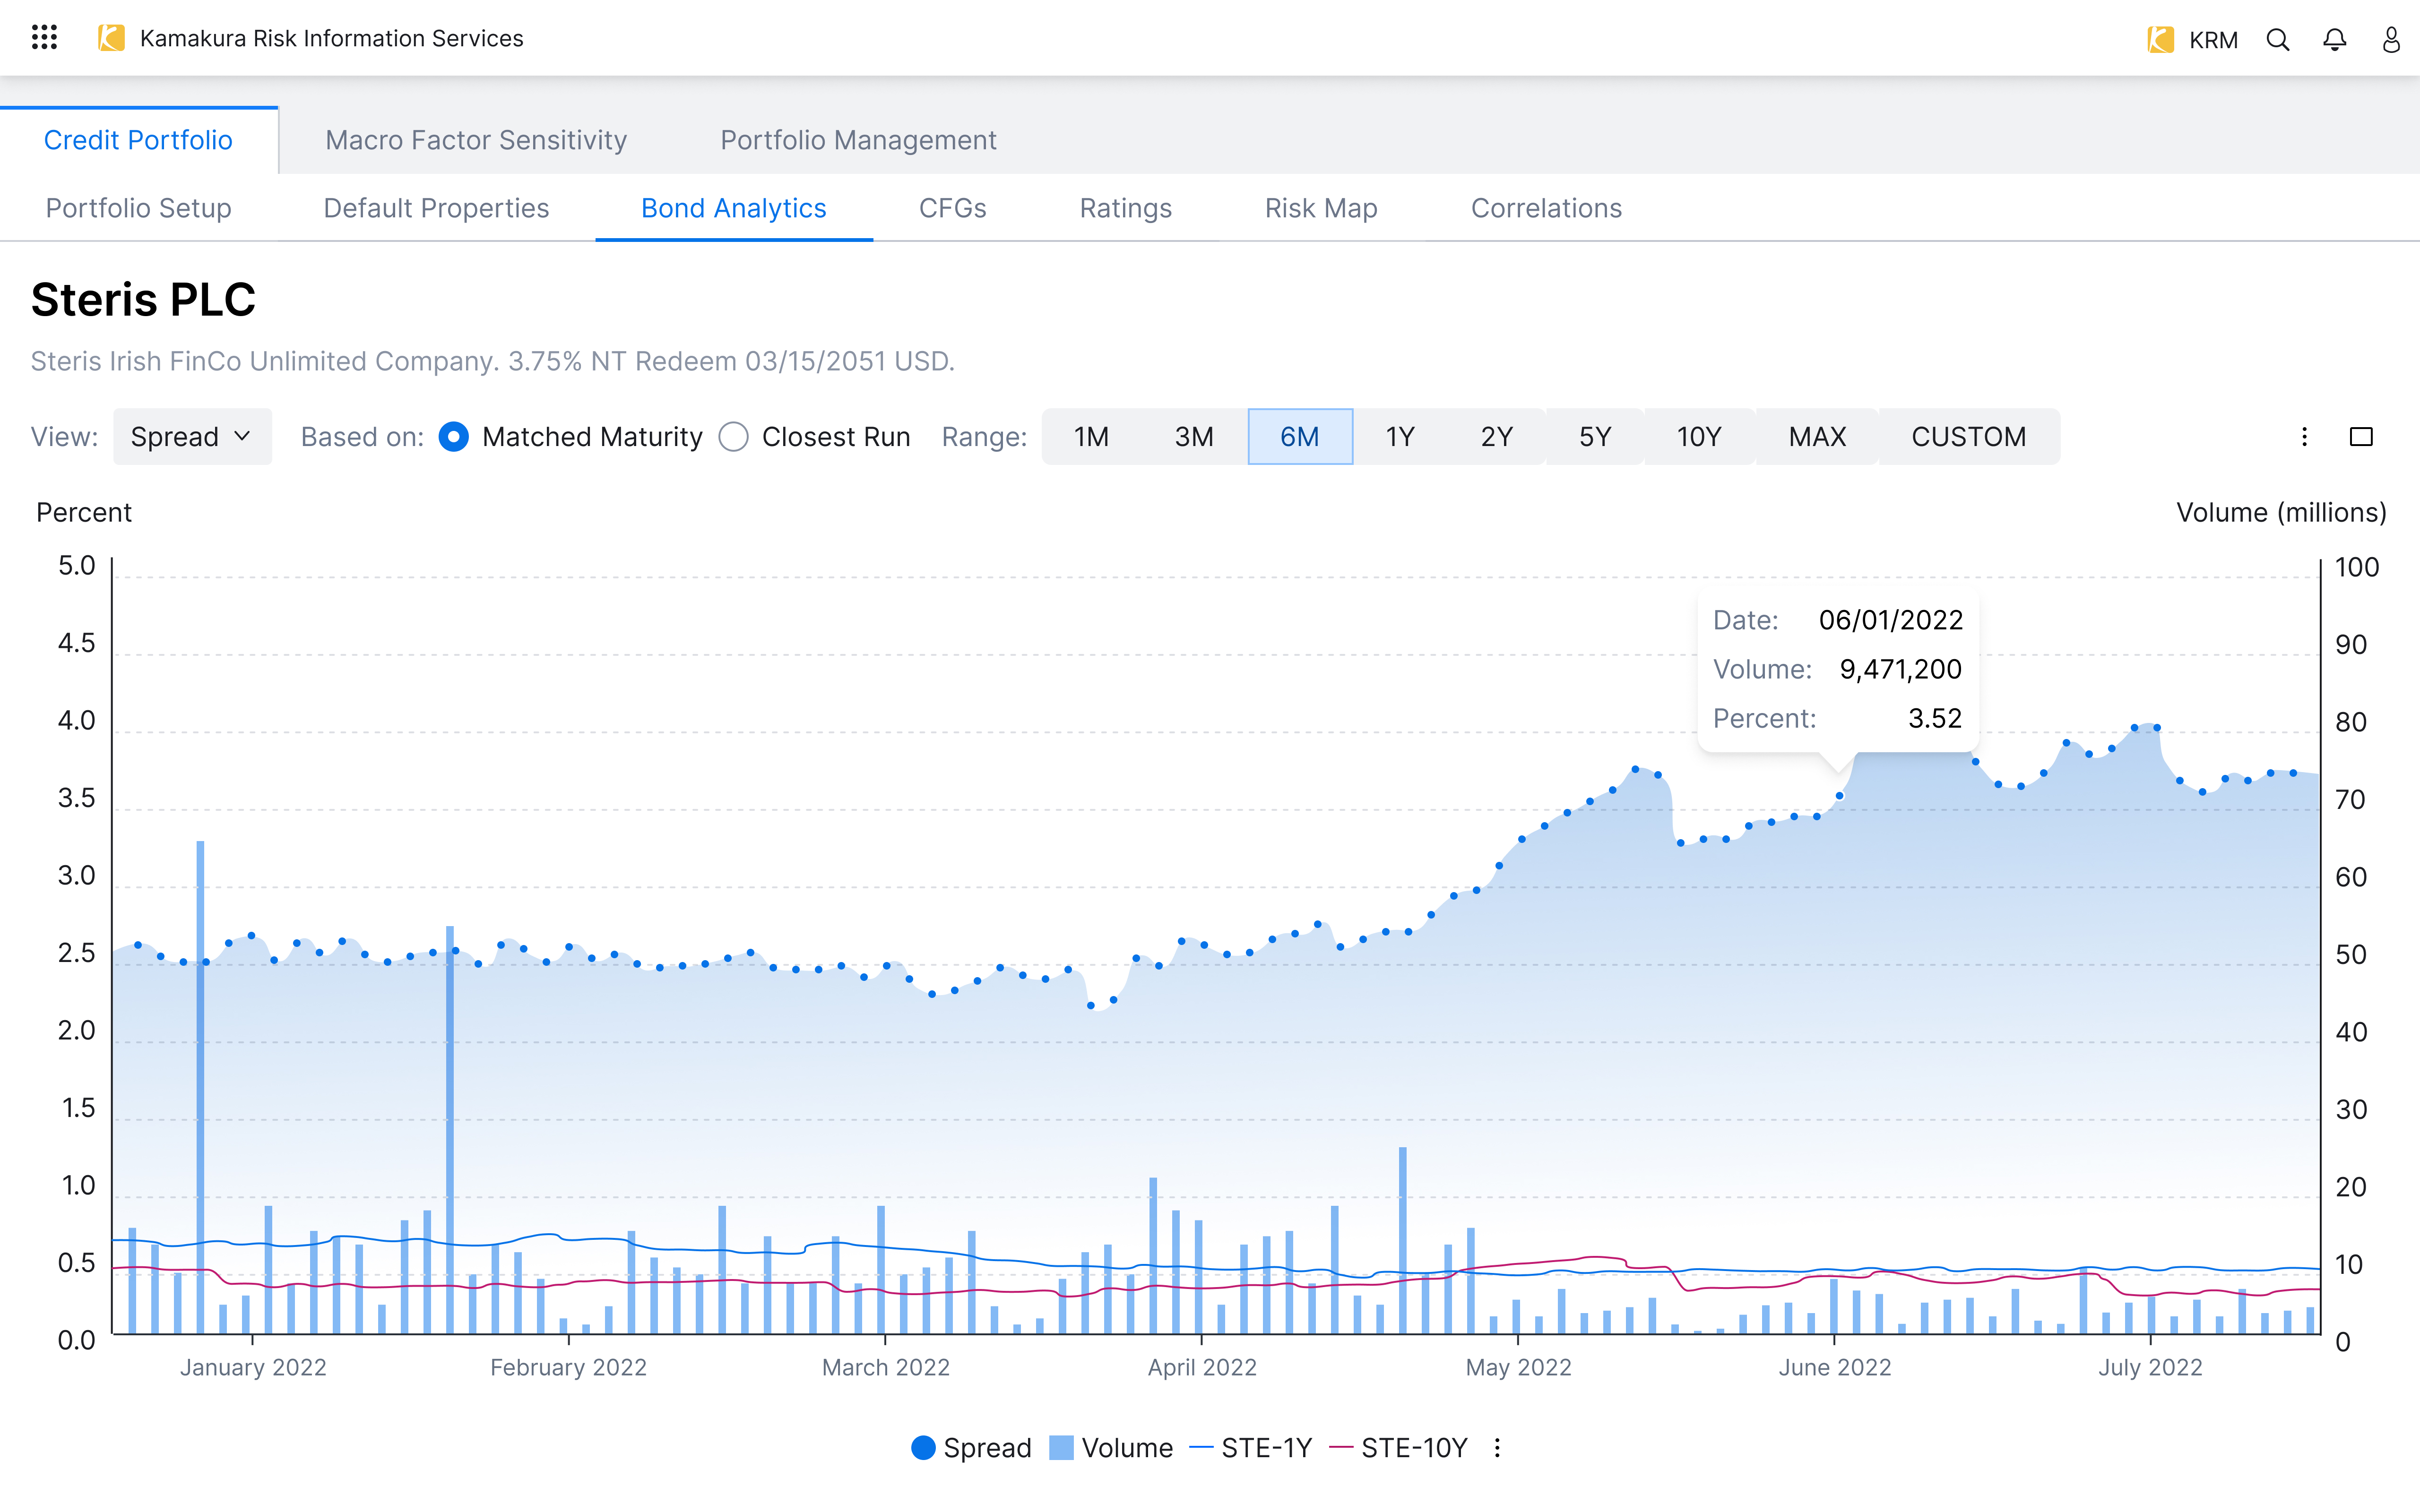
Task: Toggle the blue Spread legend swatch
Action: click(x=923, y=1448)
